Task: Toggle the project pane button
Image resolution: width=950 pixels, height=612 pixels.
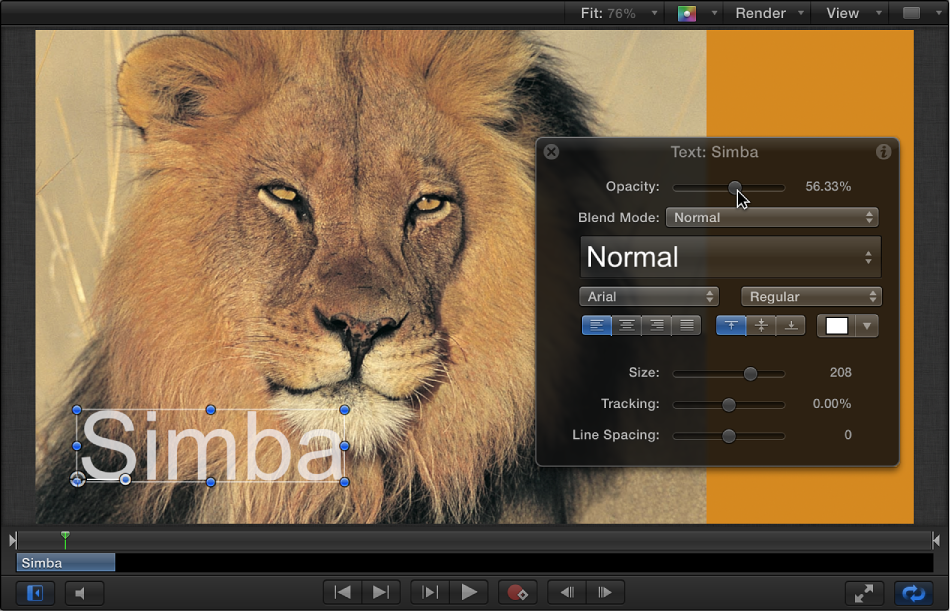Action: click(35, 592)
